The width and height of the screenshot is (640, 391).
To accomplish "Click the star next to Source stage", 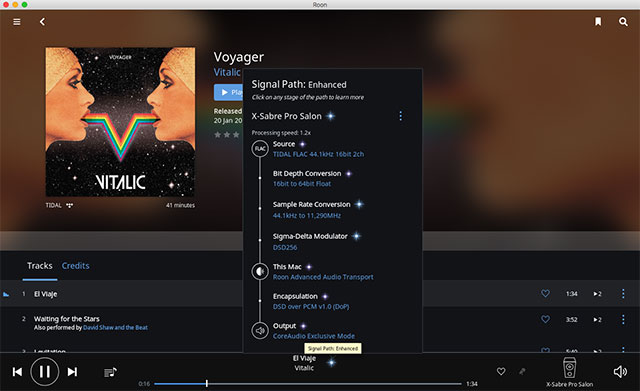I will [302, 144].
